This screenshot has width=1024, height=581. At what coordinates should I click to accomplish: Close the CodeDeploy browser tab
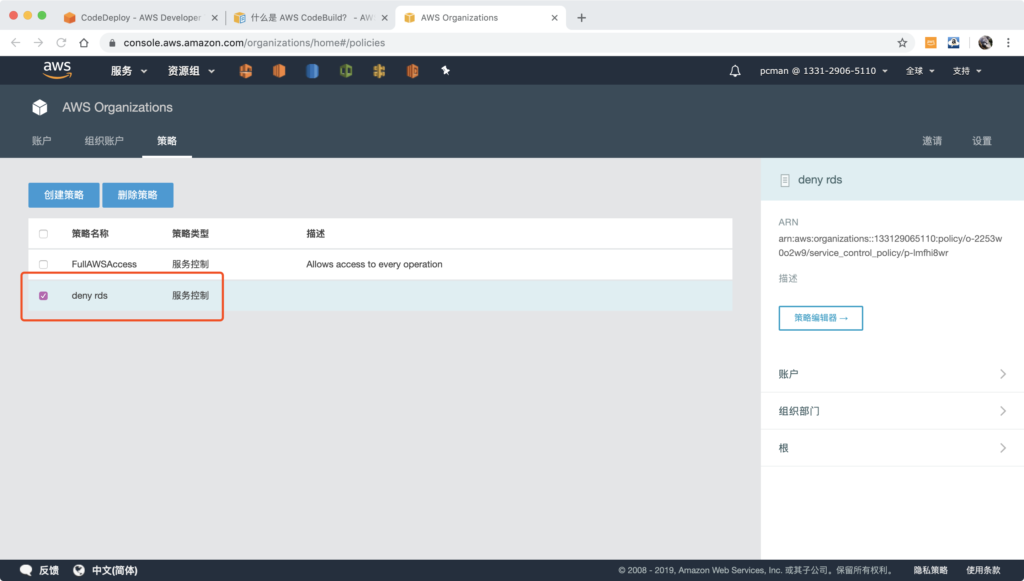[x=214, y=18]
